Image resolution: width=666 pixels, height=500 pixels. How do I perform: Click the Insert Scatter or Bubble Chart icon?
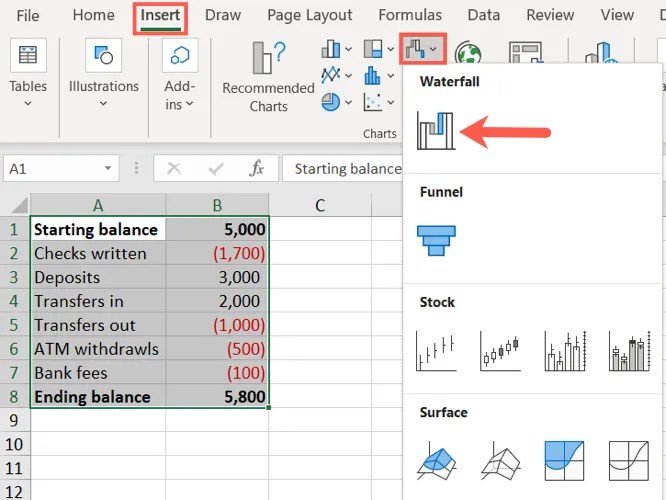(373, 102)
